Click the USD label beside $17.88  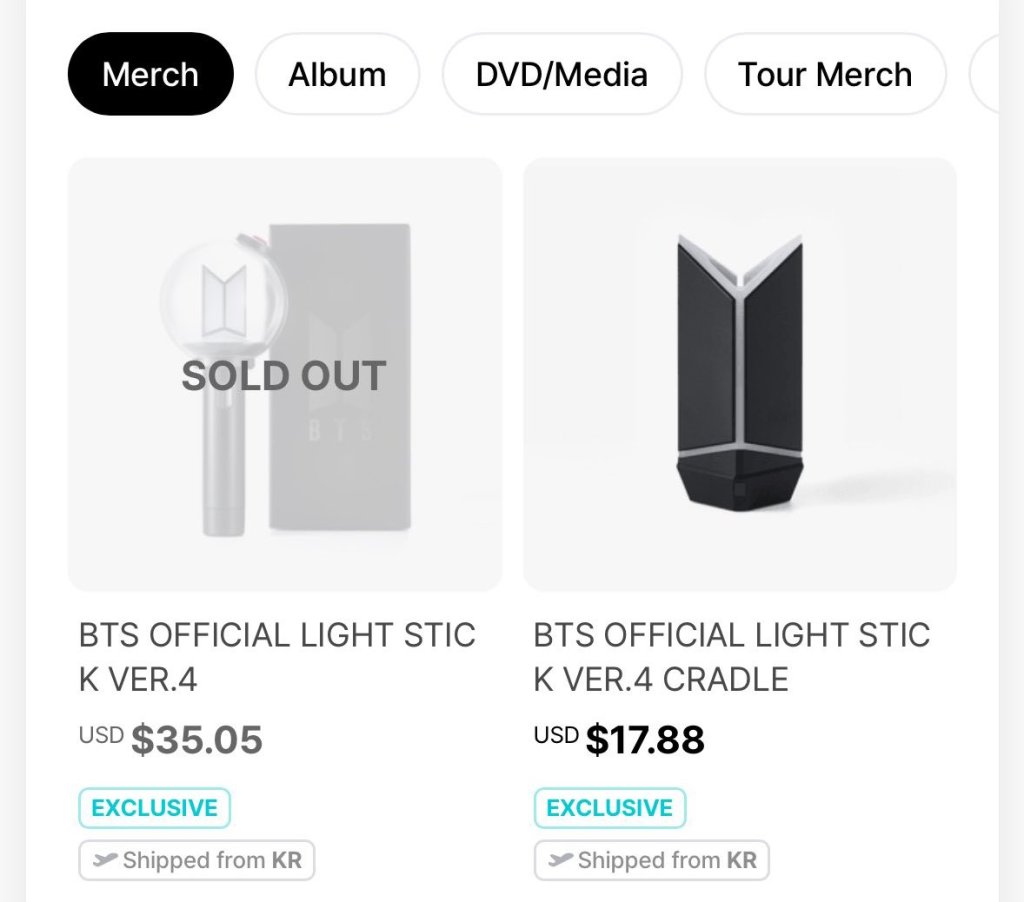tap(556, 736)
